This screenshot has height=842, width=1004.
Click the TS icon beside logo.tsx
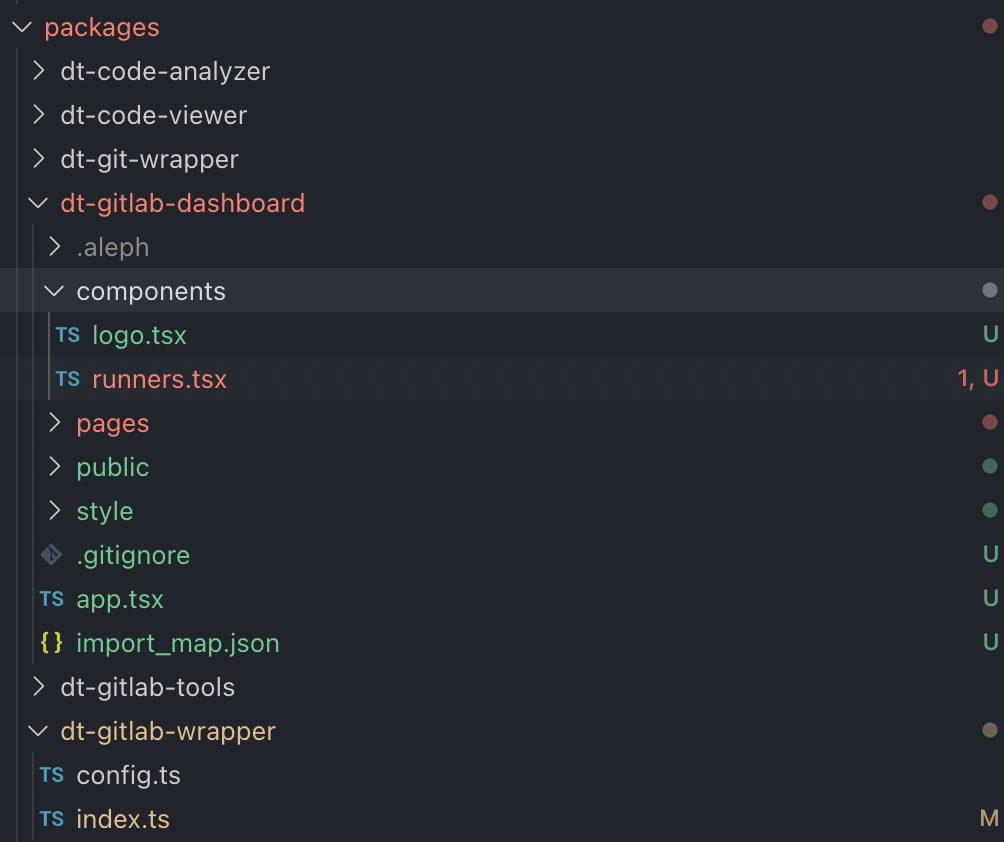pyautogui.click(x=67, y=335)
